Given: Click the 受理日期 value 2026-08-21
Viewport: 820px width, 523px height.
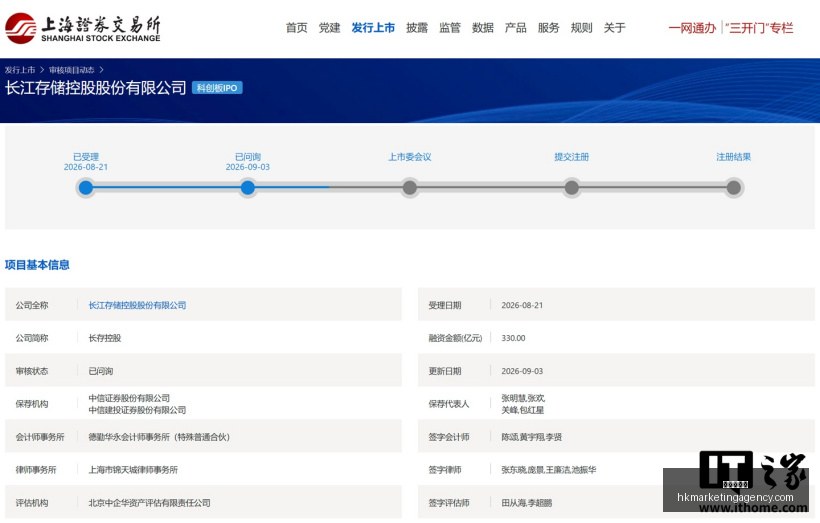Looking at the screenshot, I should pyautogui.click(x=522, y=305).
